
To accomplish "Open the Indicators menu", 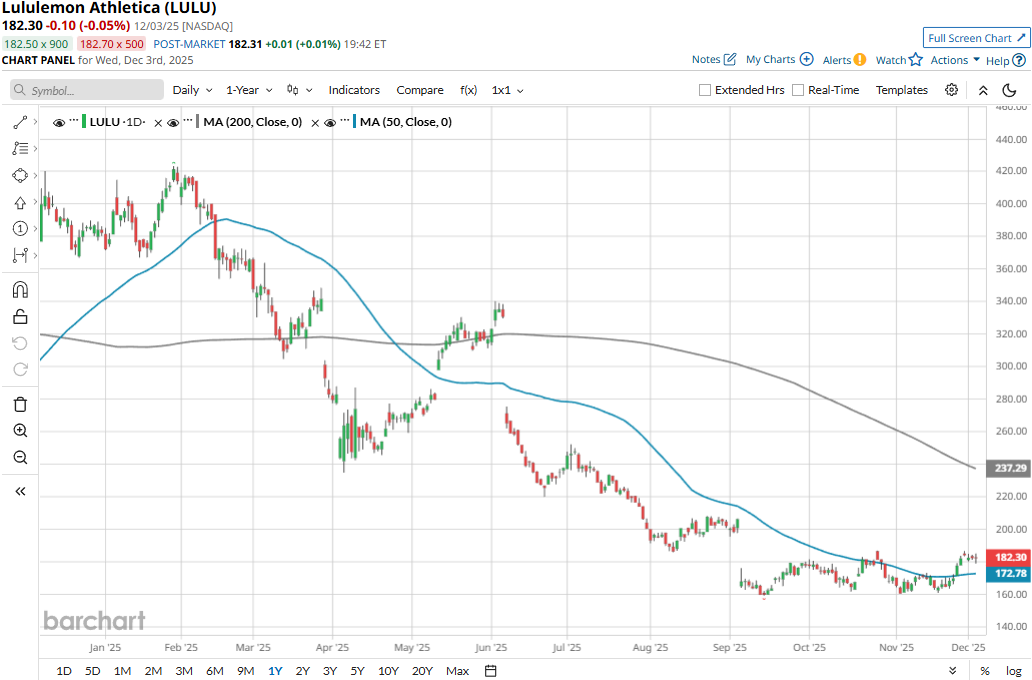I will 354,90.
